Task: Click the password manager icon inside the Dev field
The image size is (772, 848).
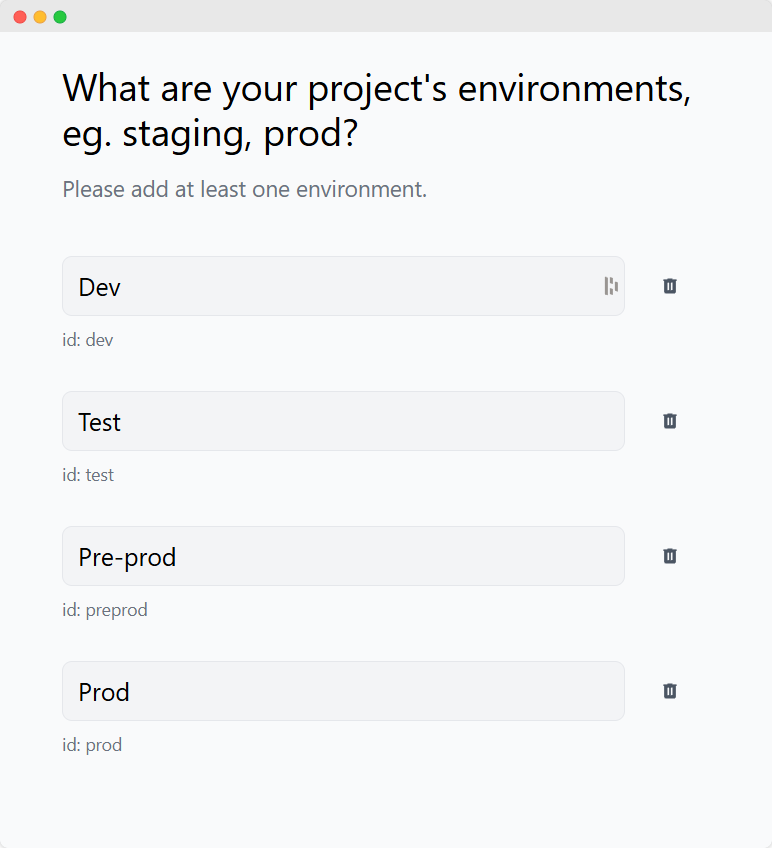Action: pos(611,286)
